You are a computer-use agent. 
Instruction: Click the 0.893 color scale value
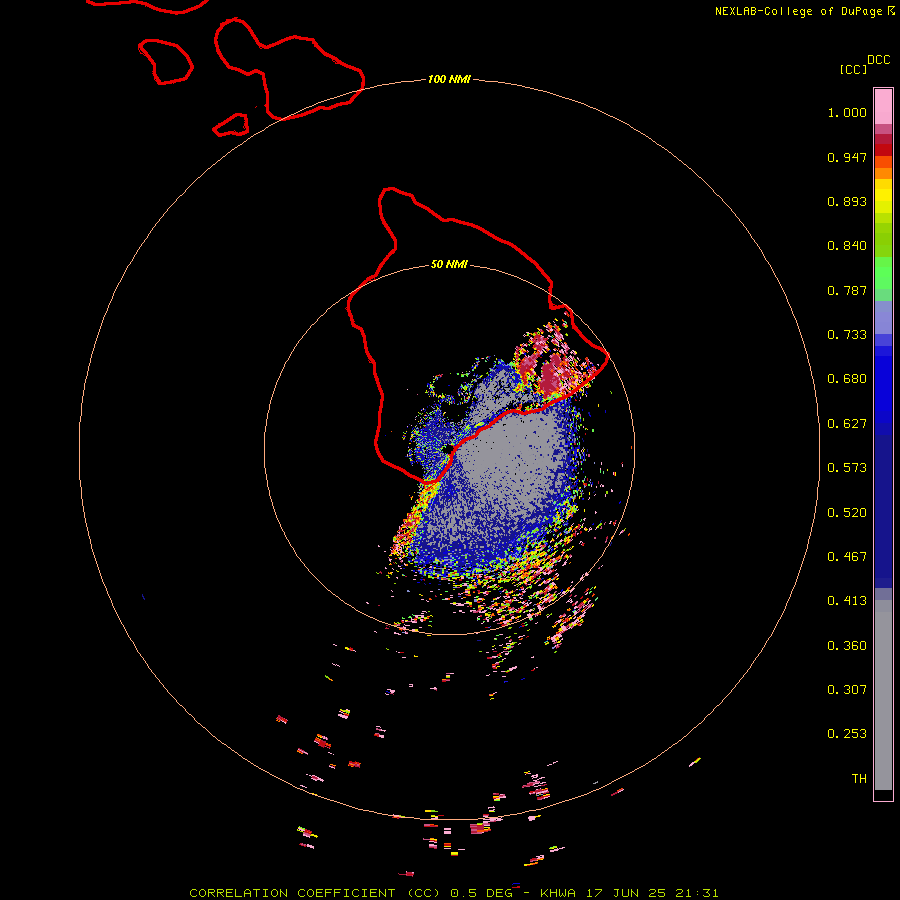tap(847, 201)
